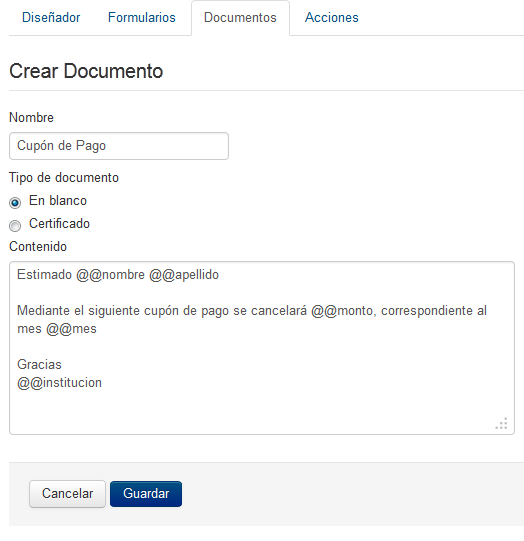Screen dimensions: 524x541
Task: Switch to the Diseñador tab
Action: [51, 18]
